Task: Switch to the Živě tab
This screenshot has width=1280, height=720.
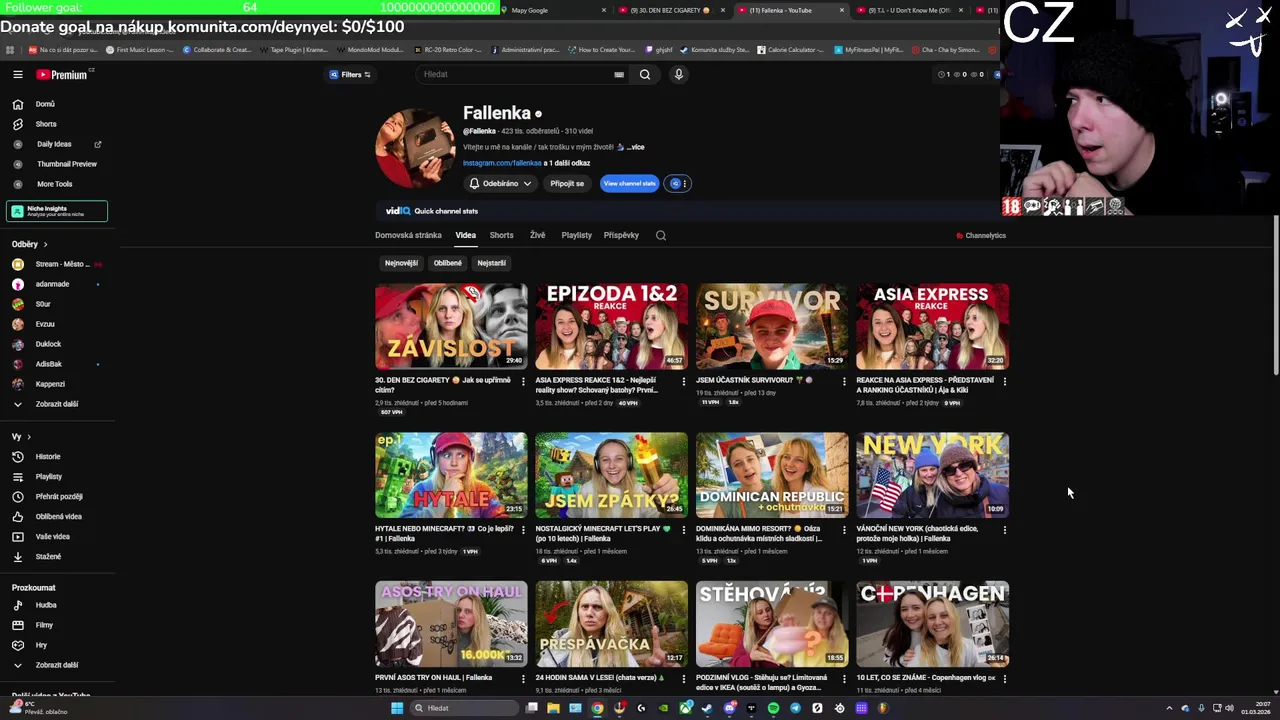Action: tap(537, 235)
